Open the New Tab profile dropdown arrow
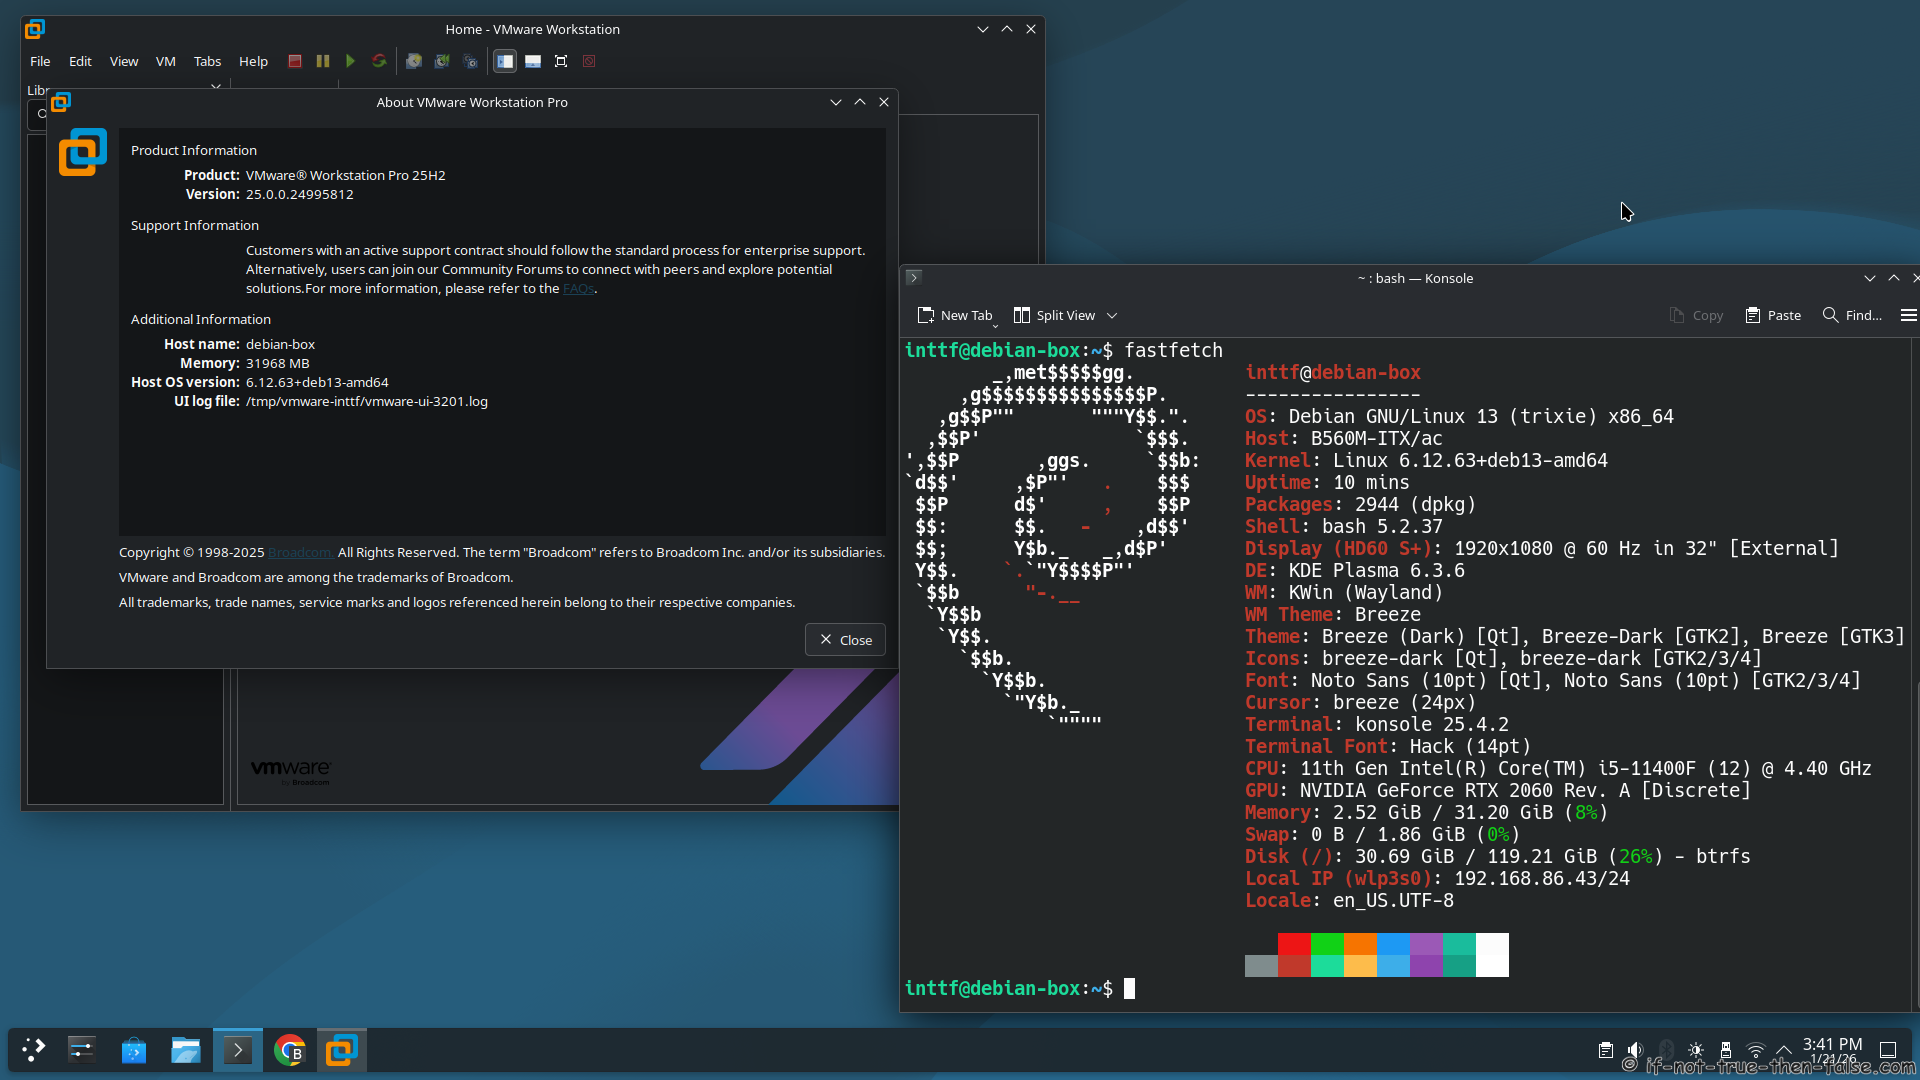Image resolution: width=1920 pixels, height=1080 pixels. click(x=995, y=324)
